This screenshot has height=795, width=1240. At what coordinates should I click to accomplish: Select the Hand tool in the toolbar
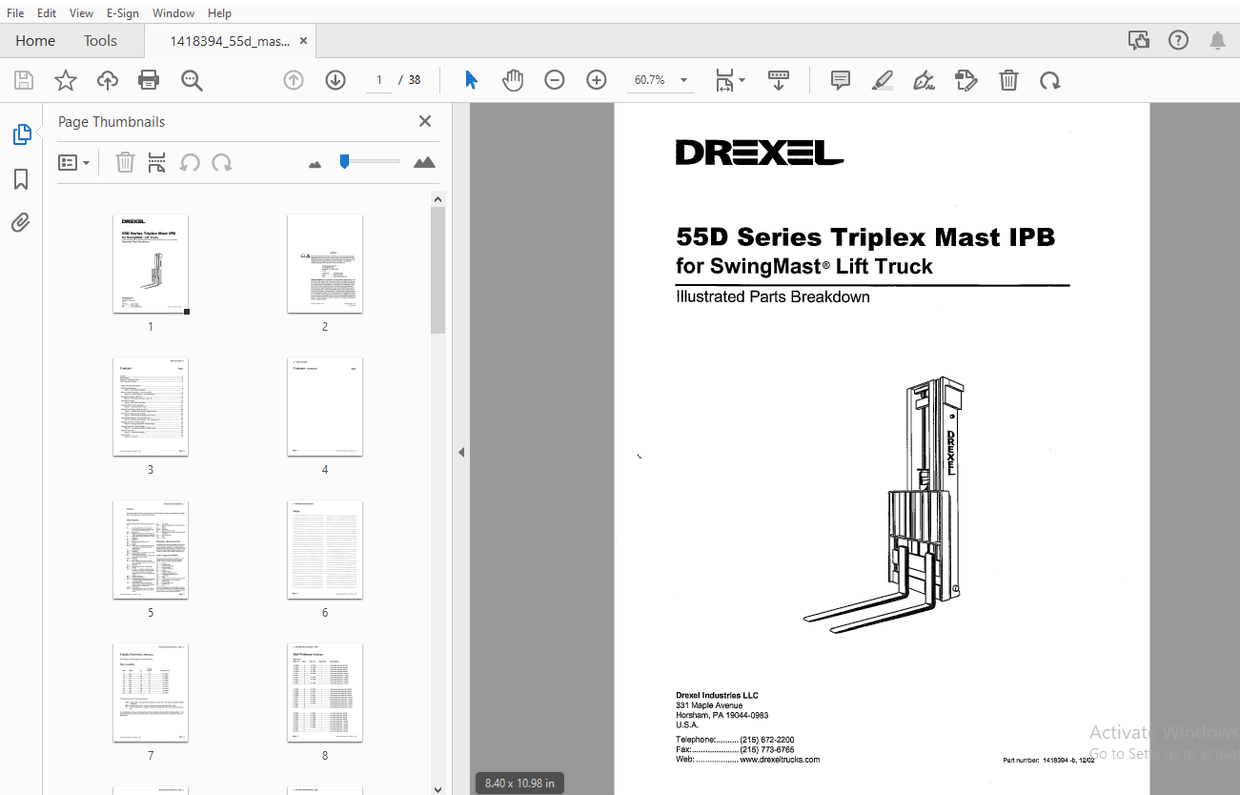tap(513, 80)
